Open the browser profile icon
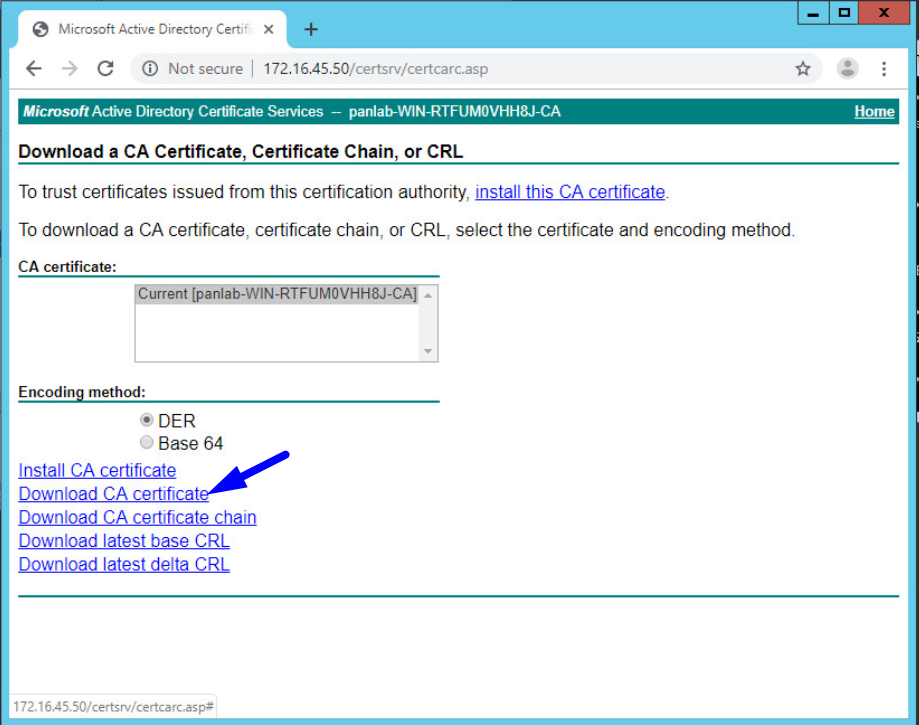 (847, 68)
